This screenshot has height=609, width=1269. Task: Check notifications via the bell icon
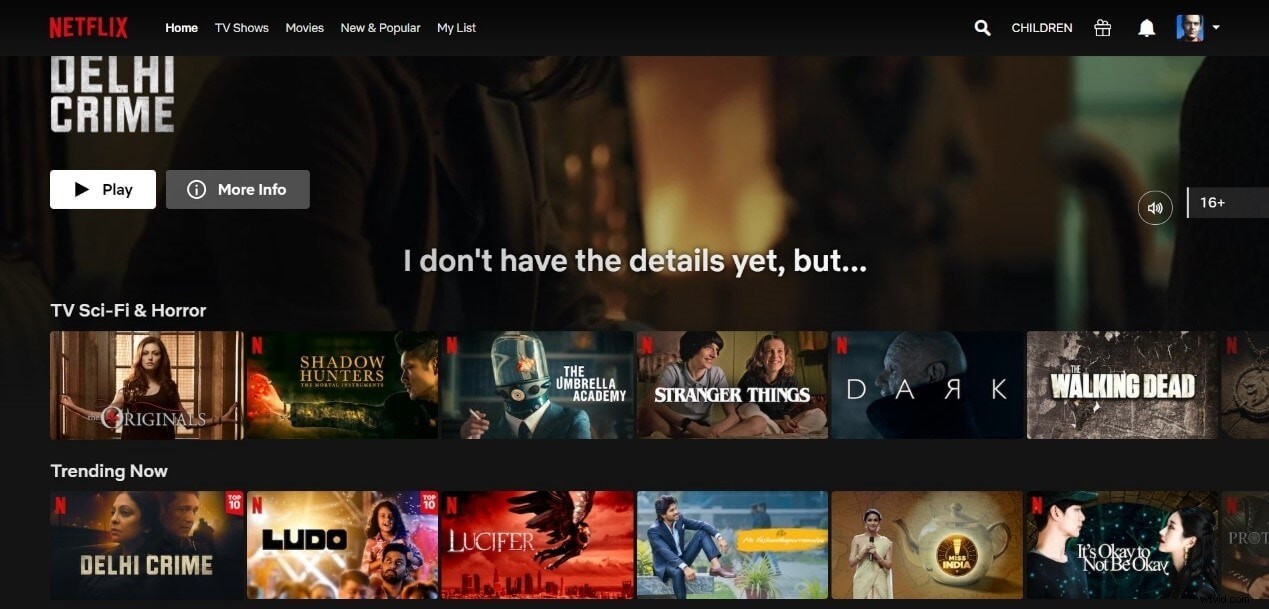tap(1146, 27)
